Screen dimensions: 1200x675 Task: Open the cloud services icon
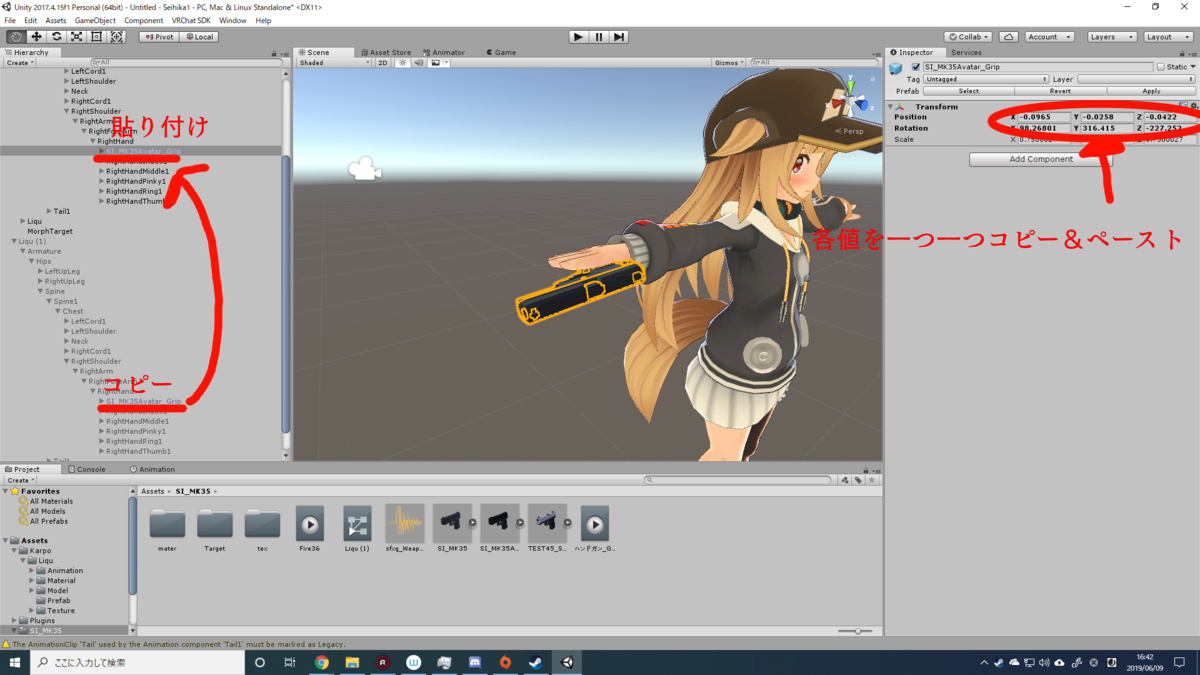[1009, 37]
